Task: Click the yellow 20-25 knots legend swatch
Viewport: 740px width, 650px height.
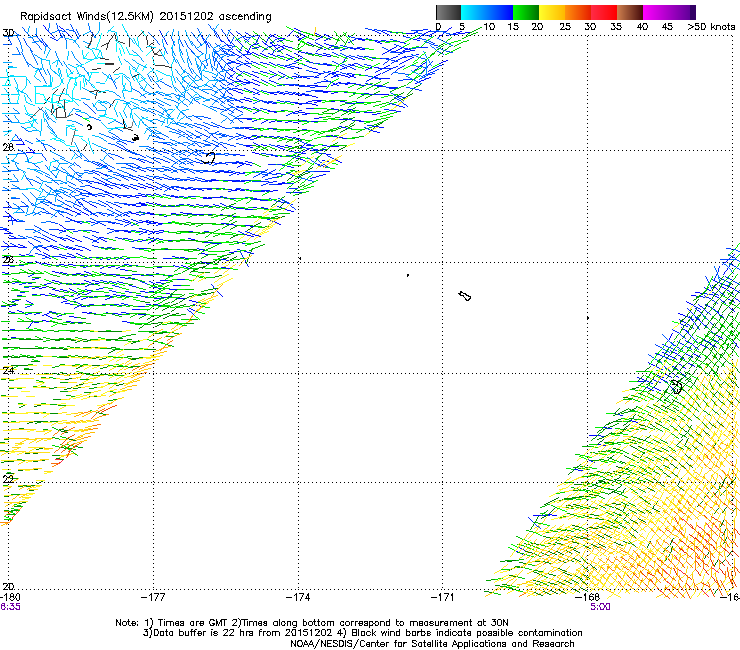Action: coord(552,12)
